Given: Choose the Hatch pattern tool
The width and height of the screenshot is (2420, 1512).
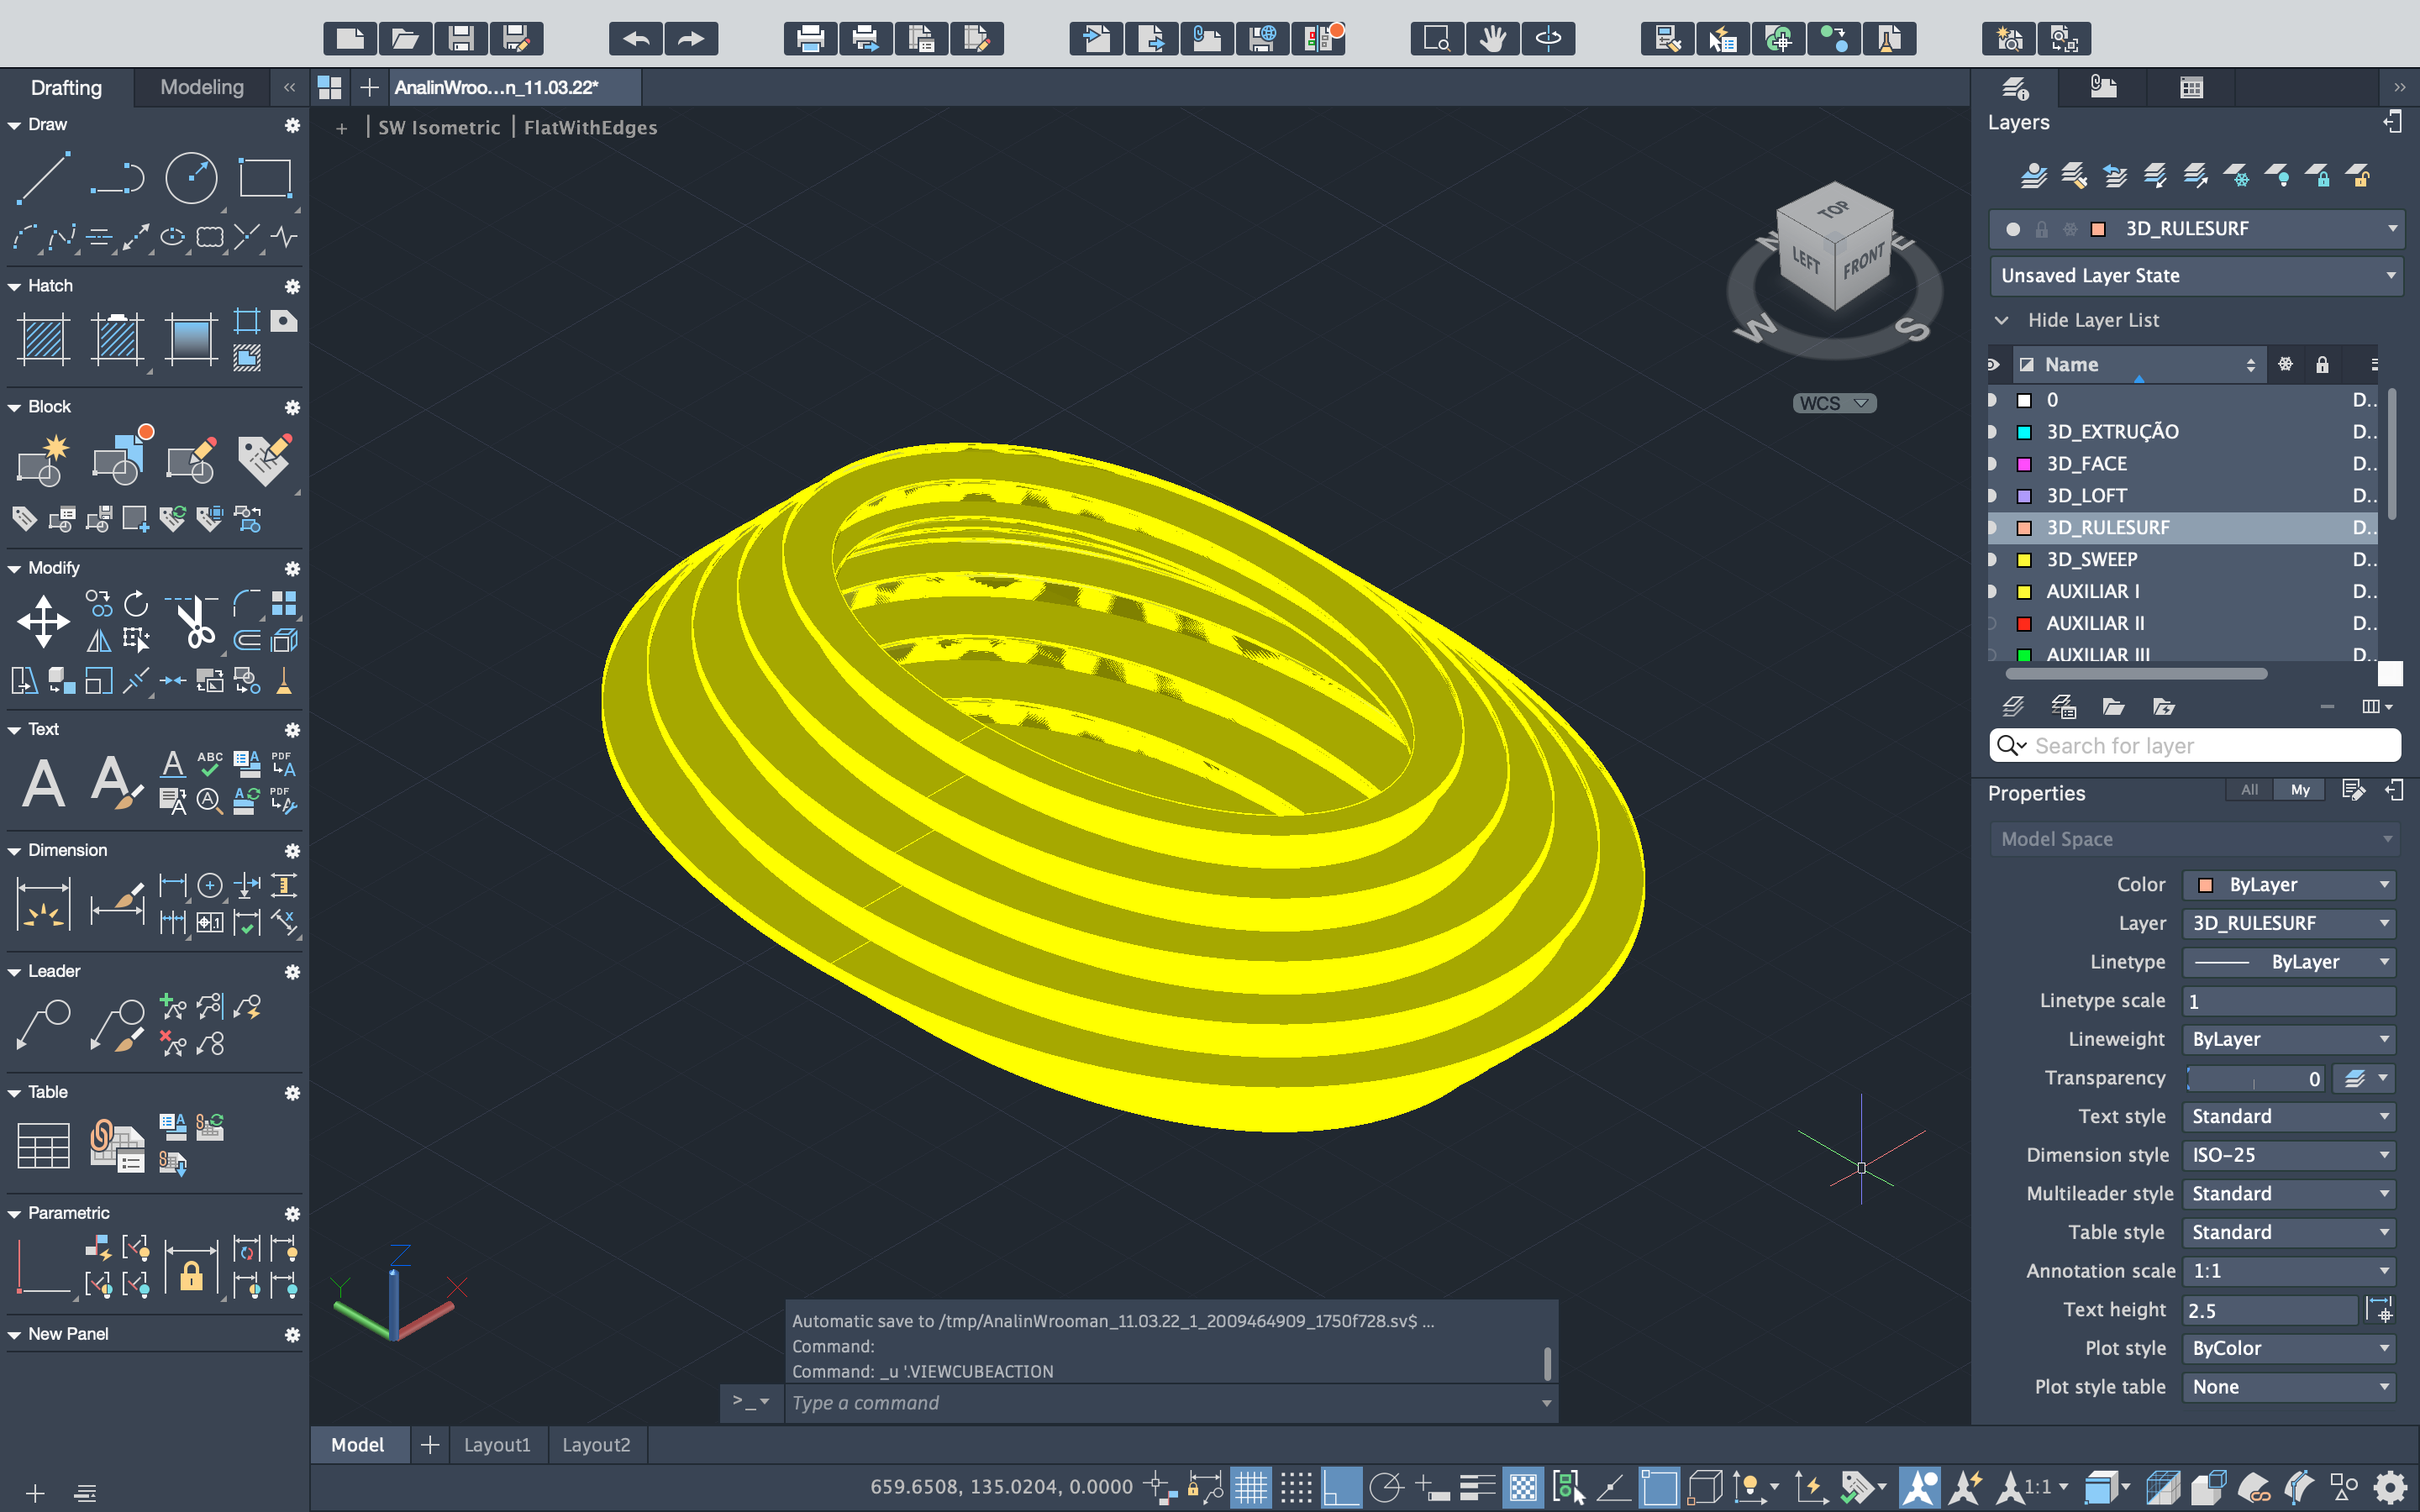Looking at the screenshot, I should (43, 338).
